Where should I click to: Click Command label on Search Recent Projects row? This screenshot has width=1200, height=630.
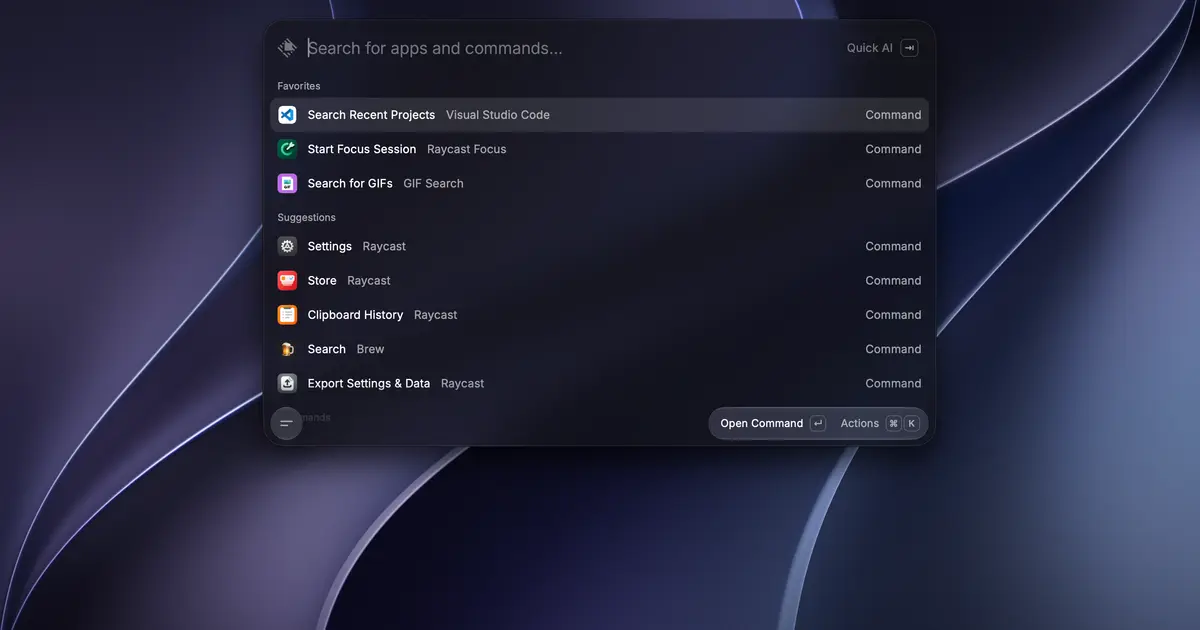point(893,115)
